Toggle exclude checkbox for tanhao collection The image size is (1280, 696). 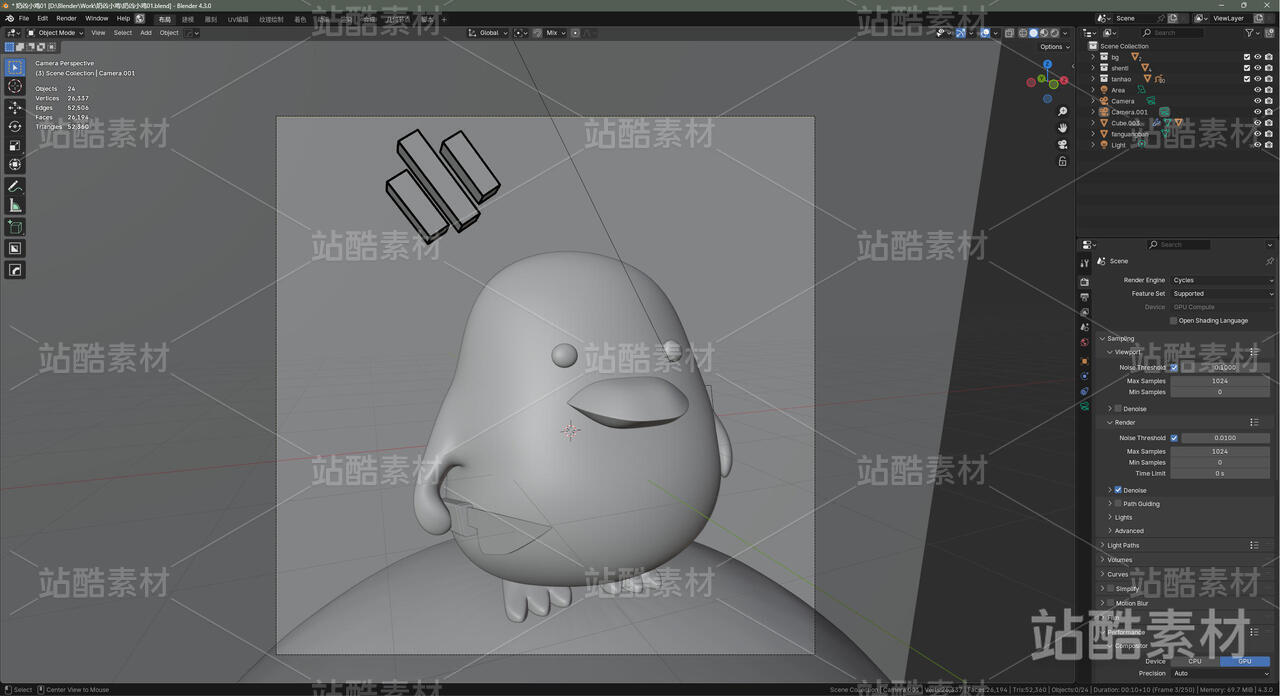point(1246,79)
